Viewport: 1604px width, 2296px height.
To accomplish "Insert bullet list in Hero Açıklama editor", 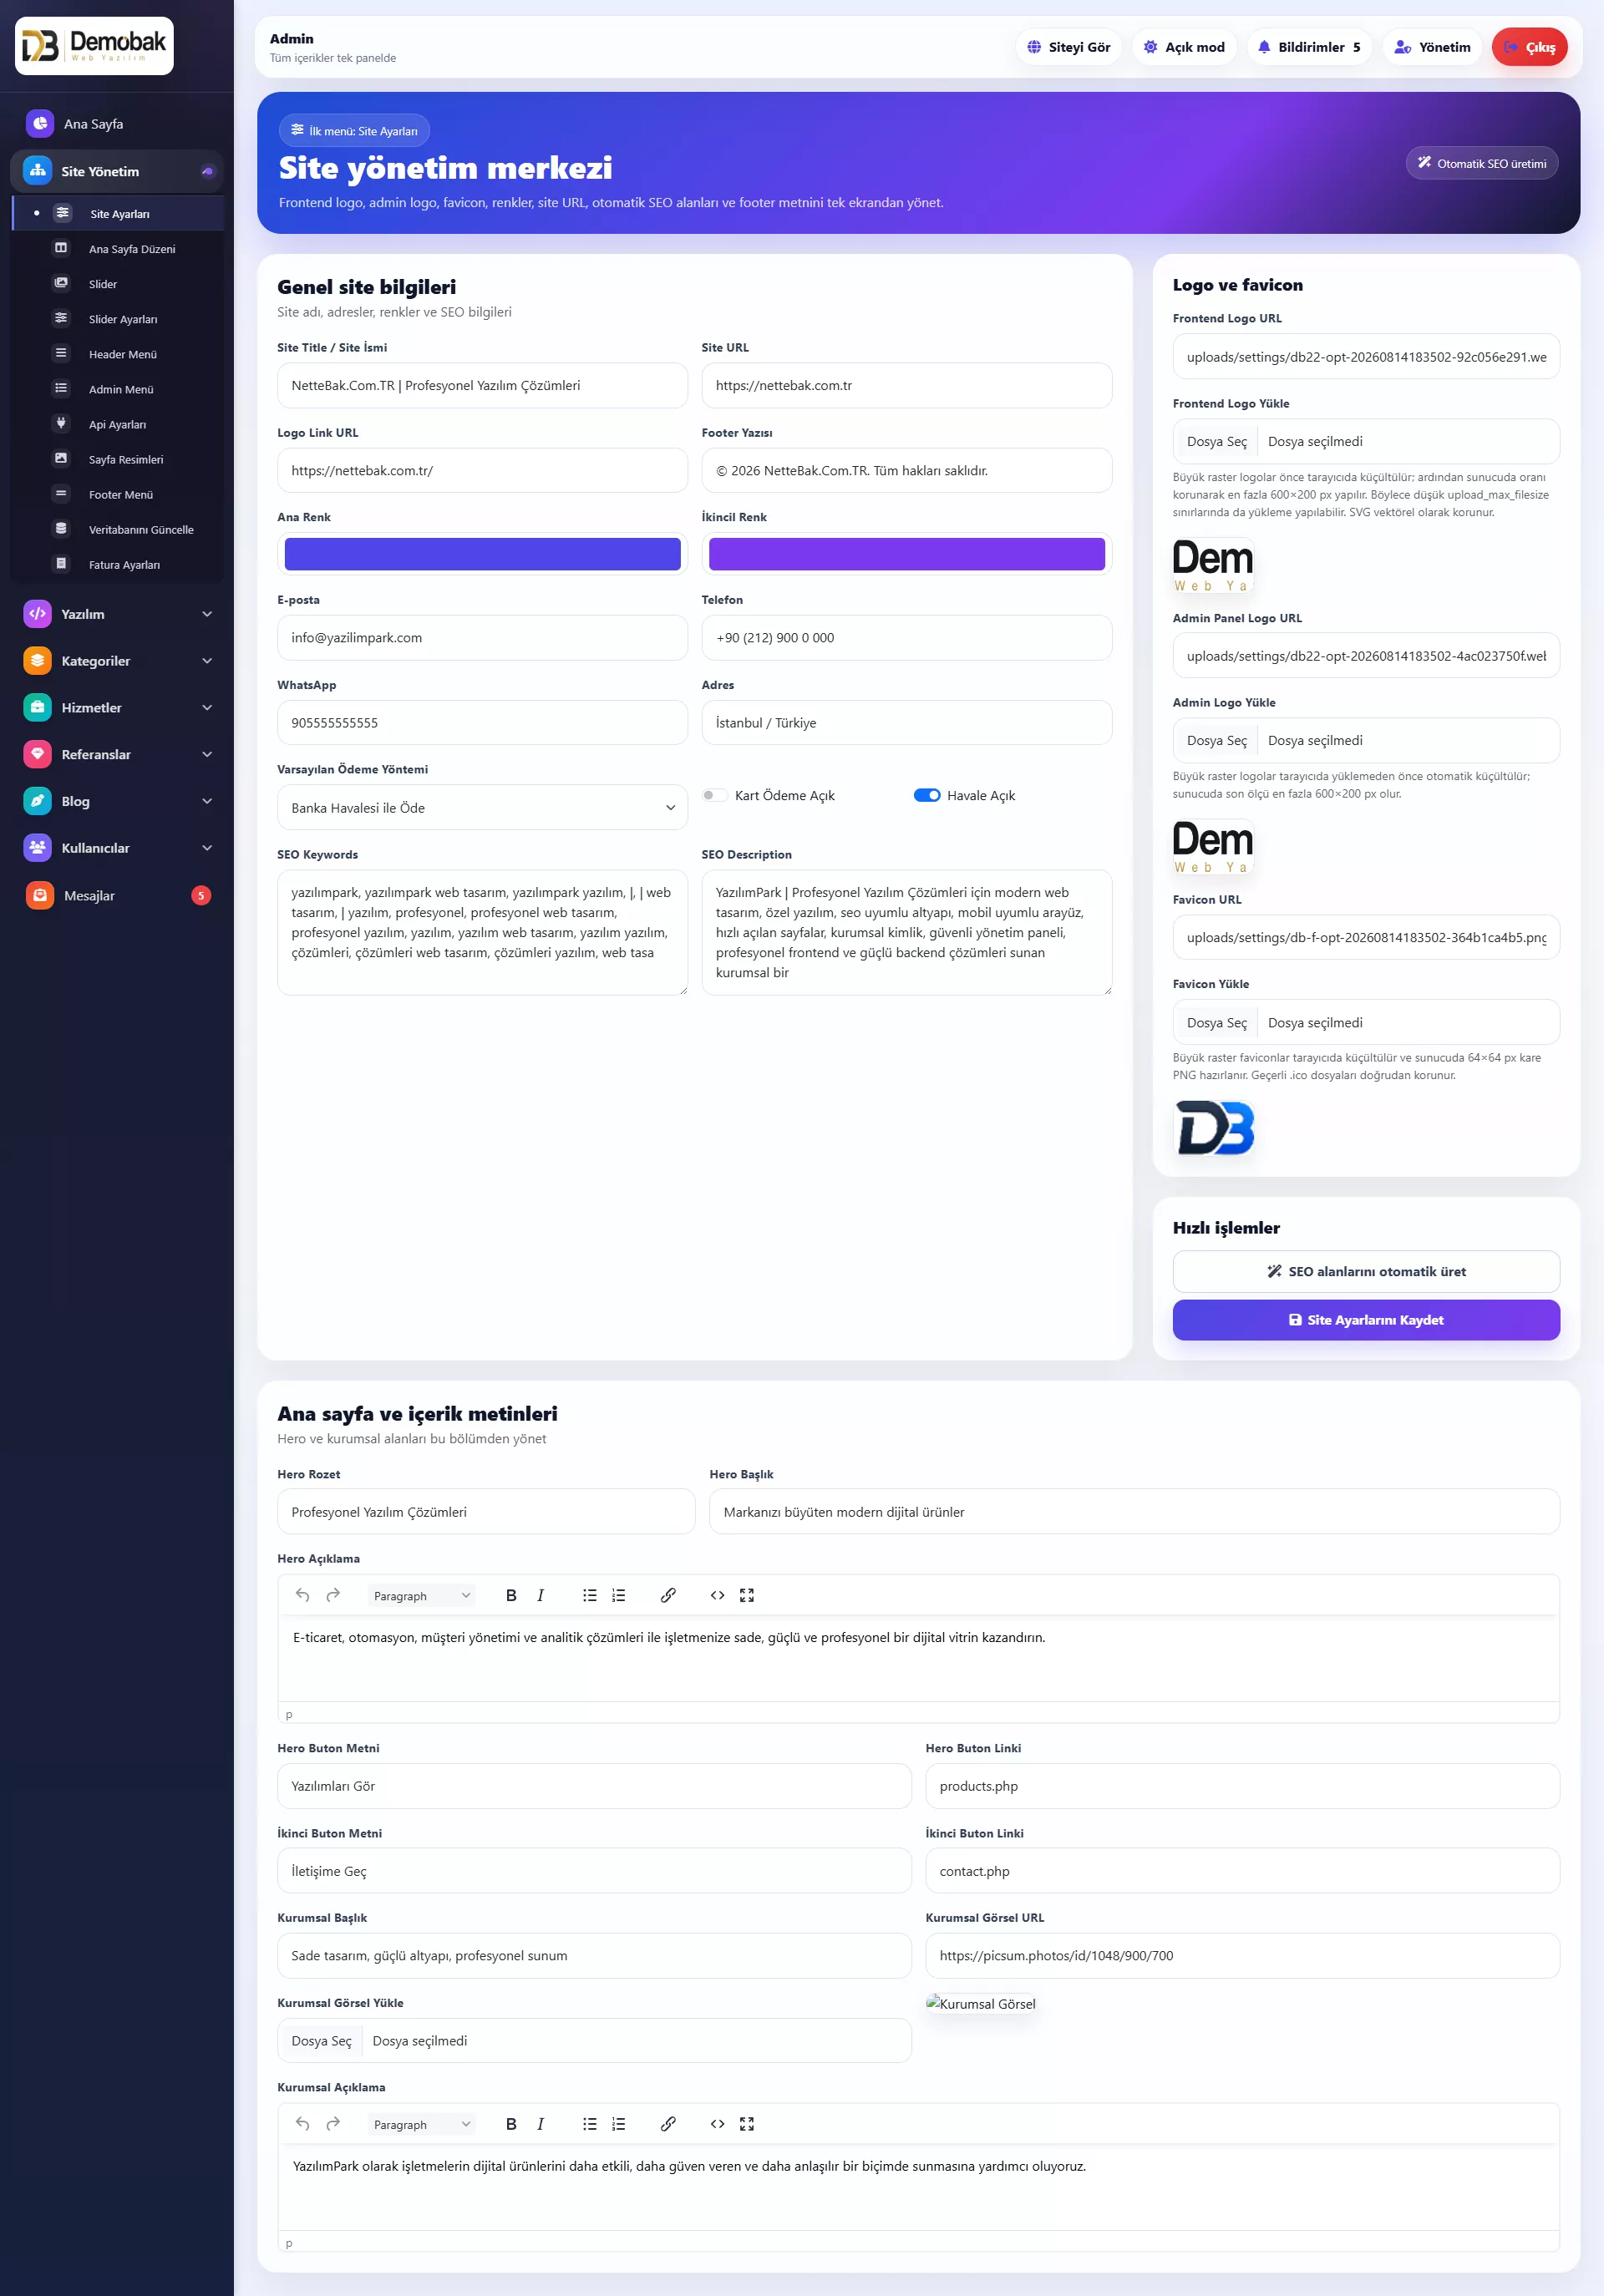I will (590, 1595).
